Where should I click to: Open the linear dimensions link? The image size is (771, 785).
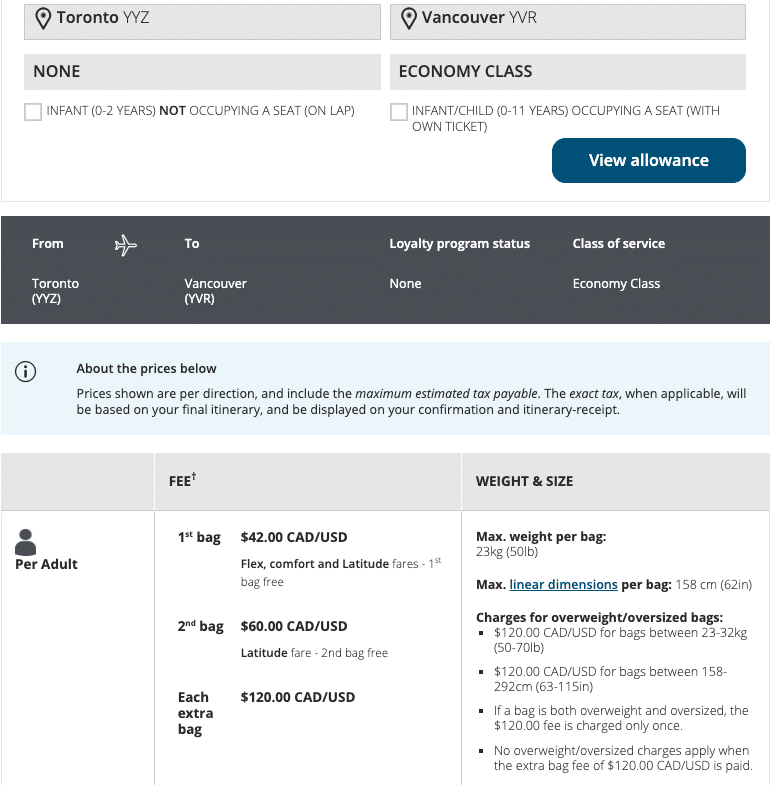pos(563,584)
